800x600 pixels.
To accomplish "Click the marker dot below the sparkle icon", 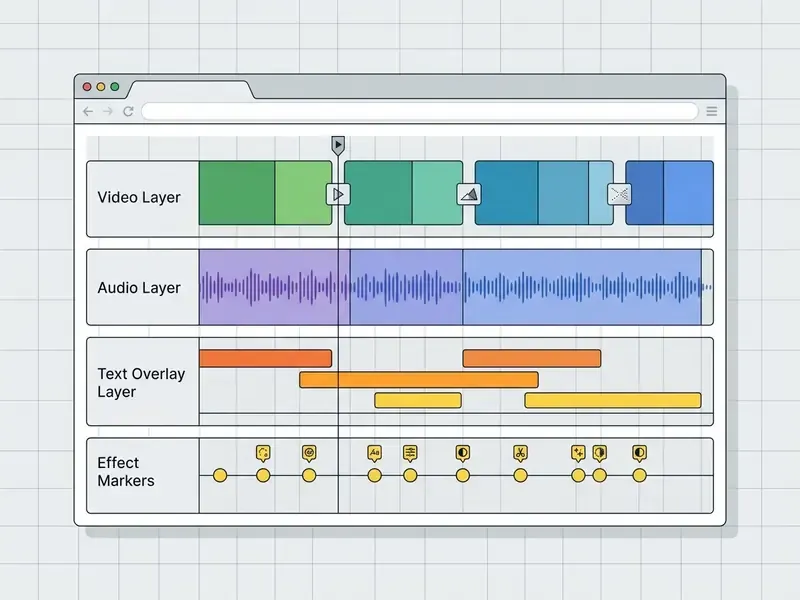I will (x=578, y=476).
